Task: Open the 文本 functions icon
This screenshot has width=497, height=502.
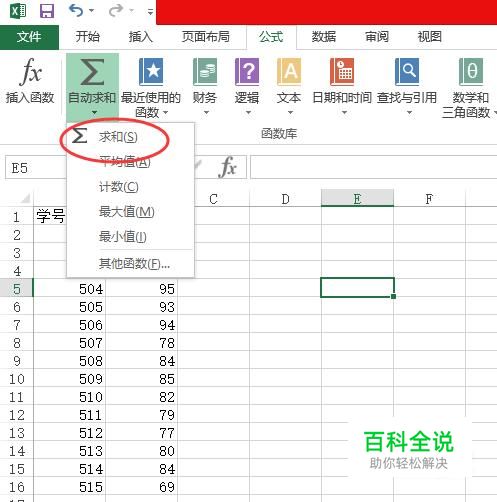Action: tap(289, 72)
